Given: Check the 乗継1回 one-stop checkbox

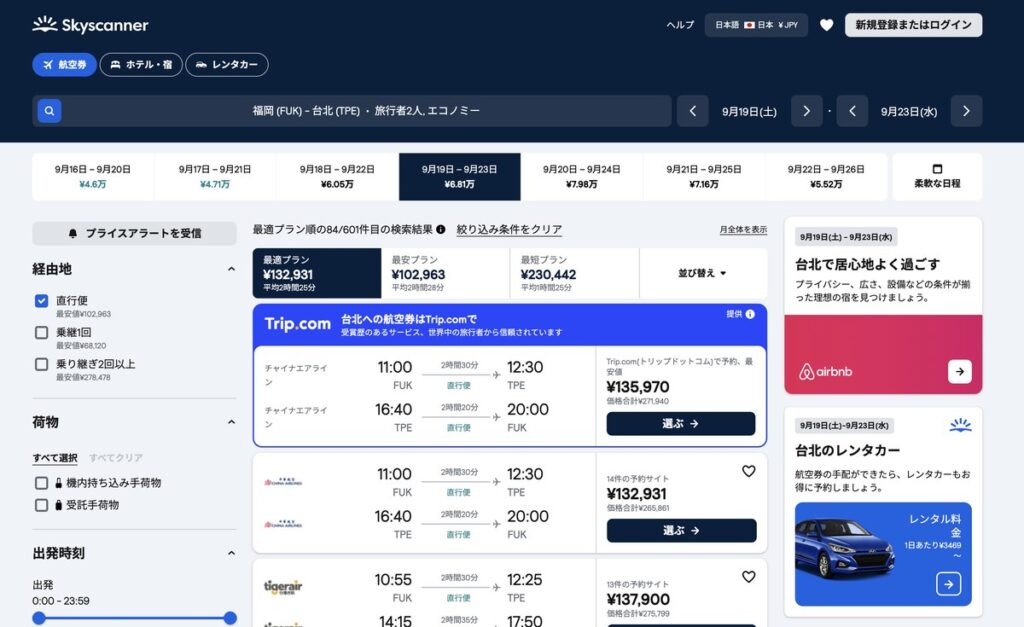Looking at the screenshot, I should 41,332.
